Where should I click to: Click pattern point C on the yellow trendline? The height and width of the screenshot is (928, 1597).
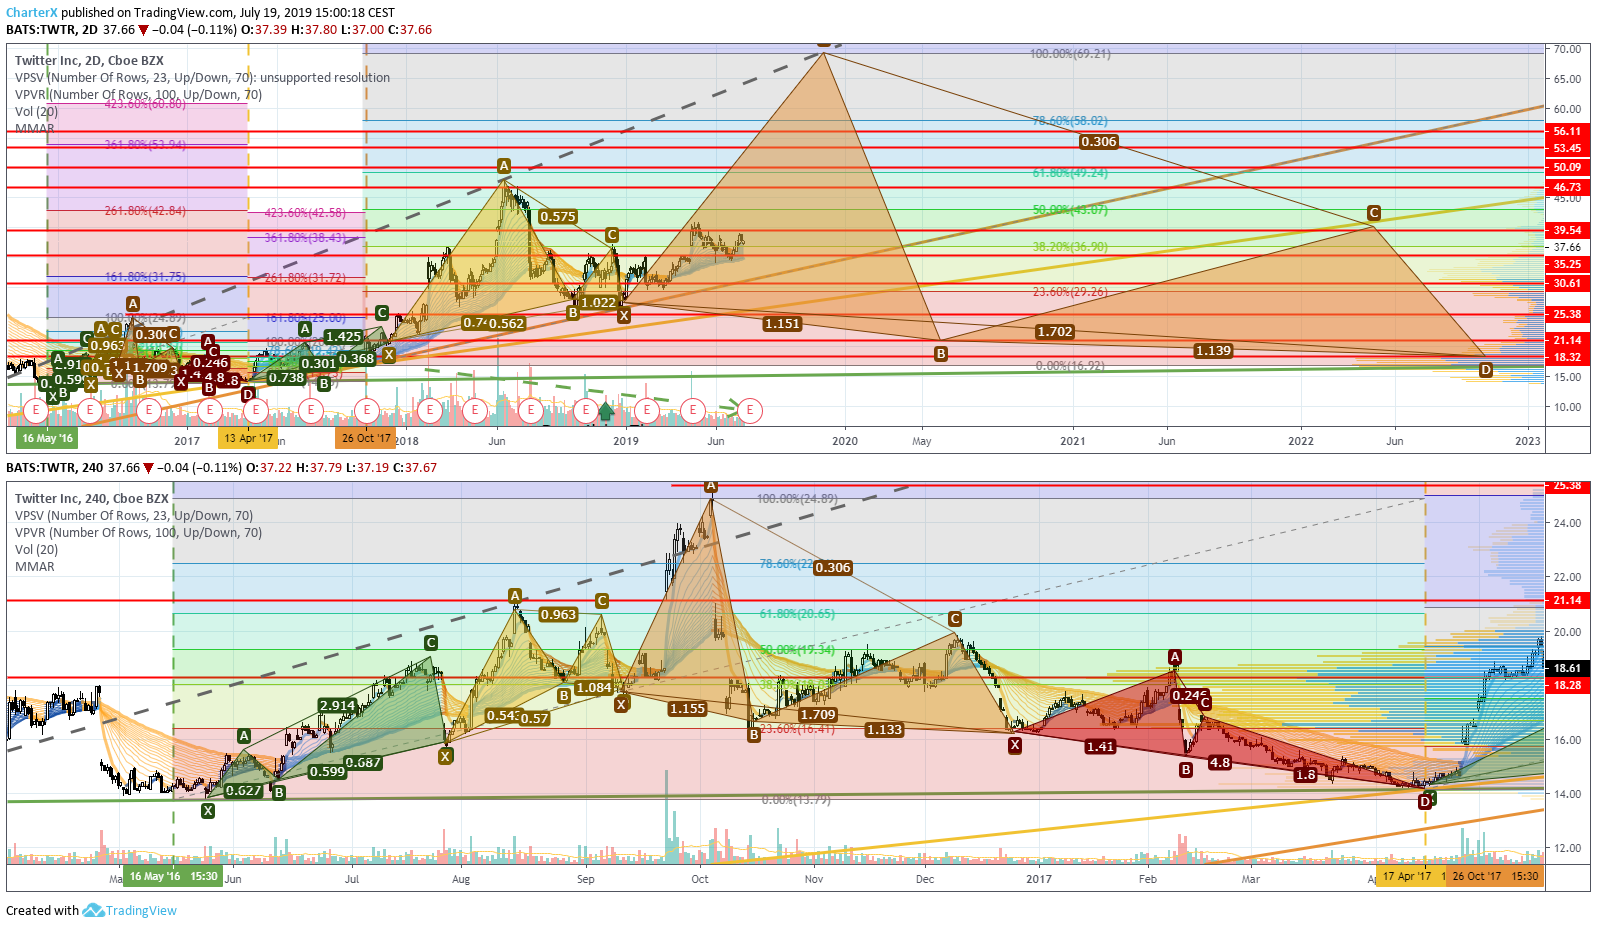pos(1374,213)
